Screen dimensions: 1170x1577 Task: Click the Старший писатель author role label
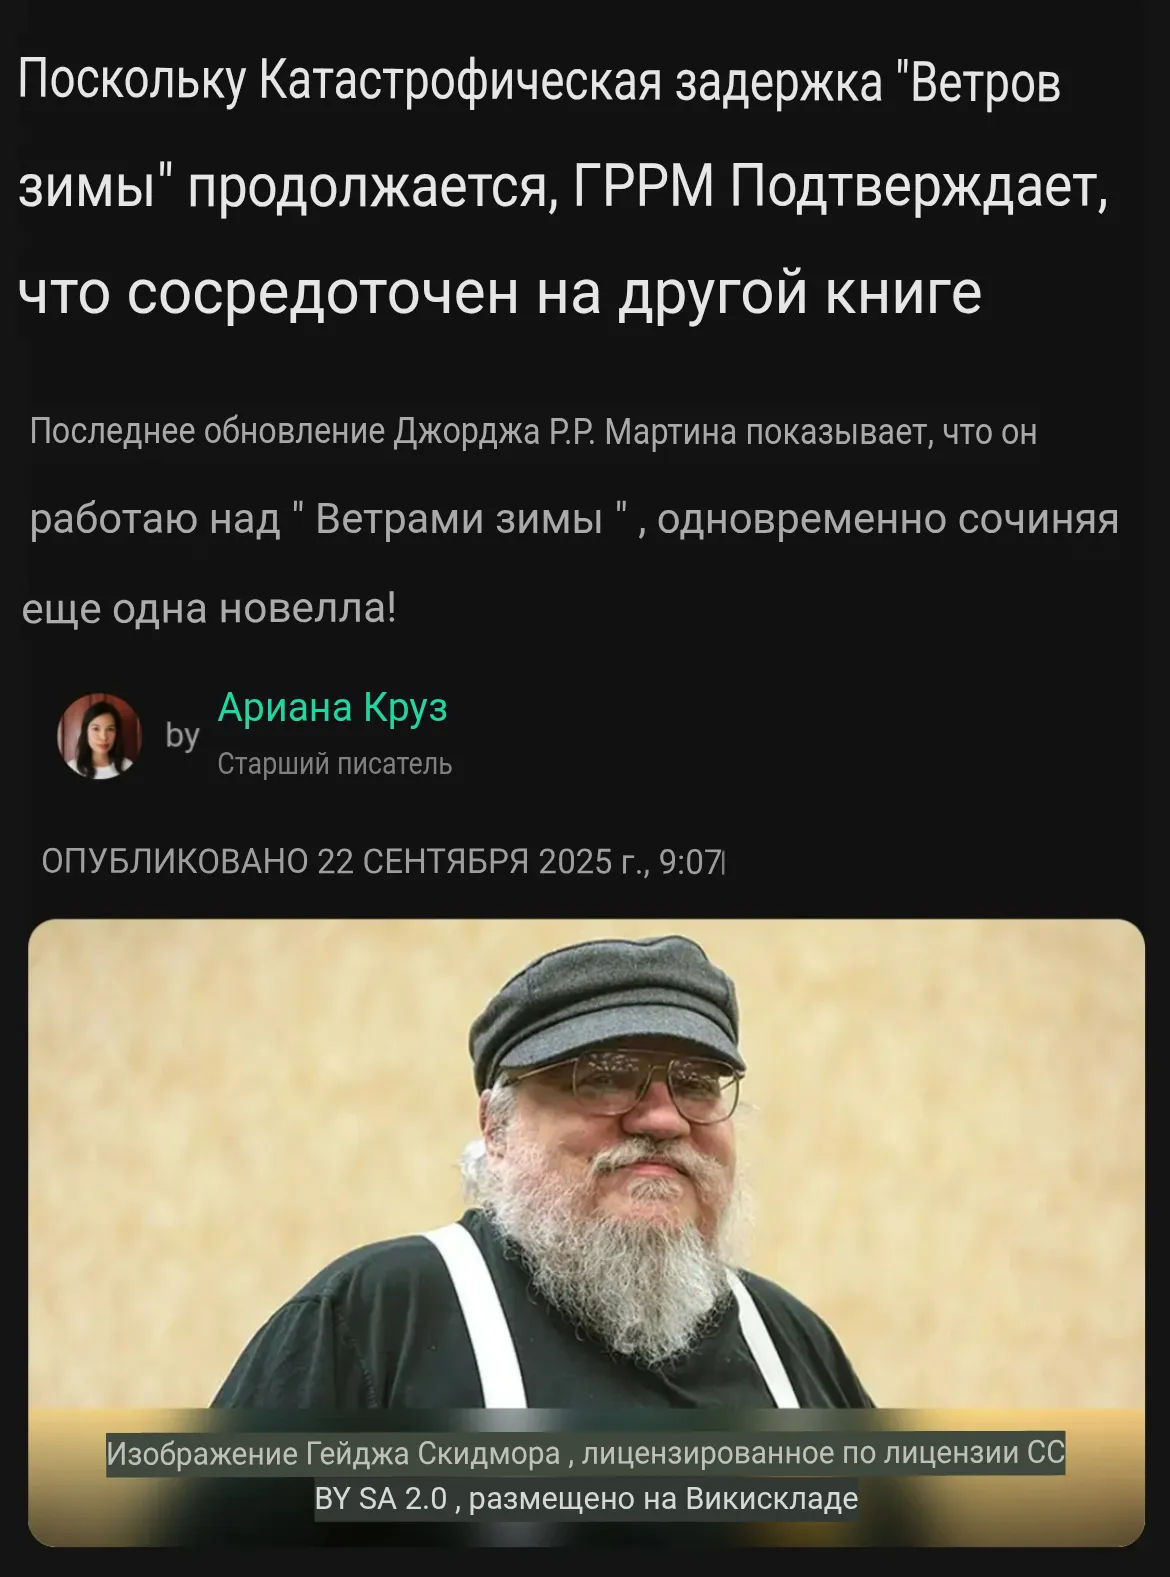point(335,764)
